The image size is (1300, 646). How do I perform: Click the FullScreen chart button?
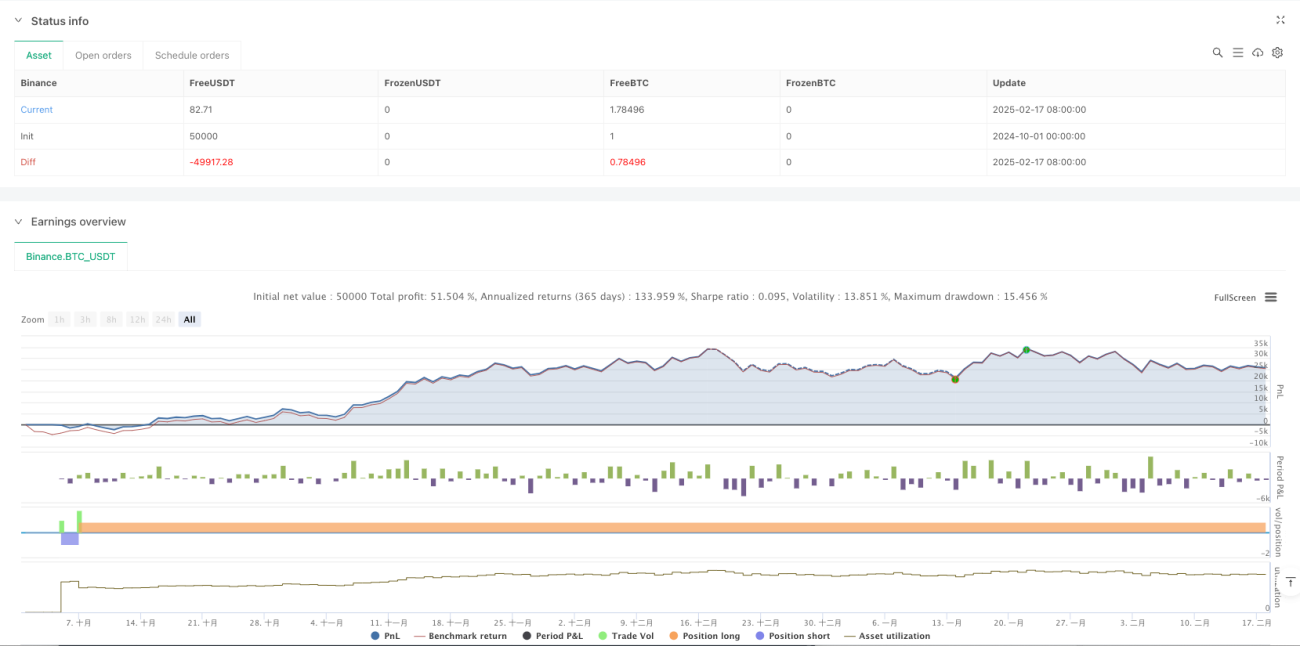pos(1234,297)
